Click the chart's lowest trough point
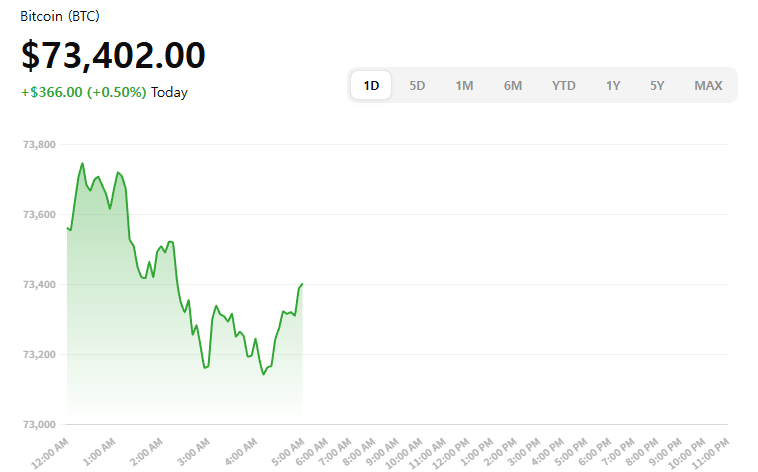This screenshot has width=758, height=472. point(263,374)
